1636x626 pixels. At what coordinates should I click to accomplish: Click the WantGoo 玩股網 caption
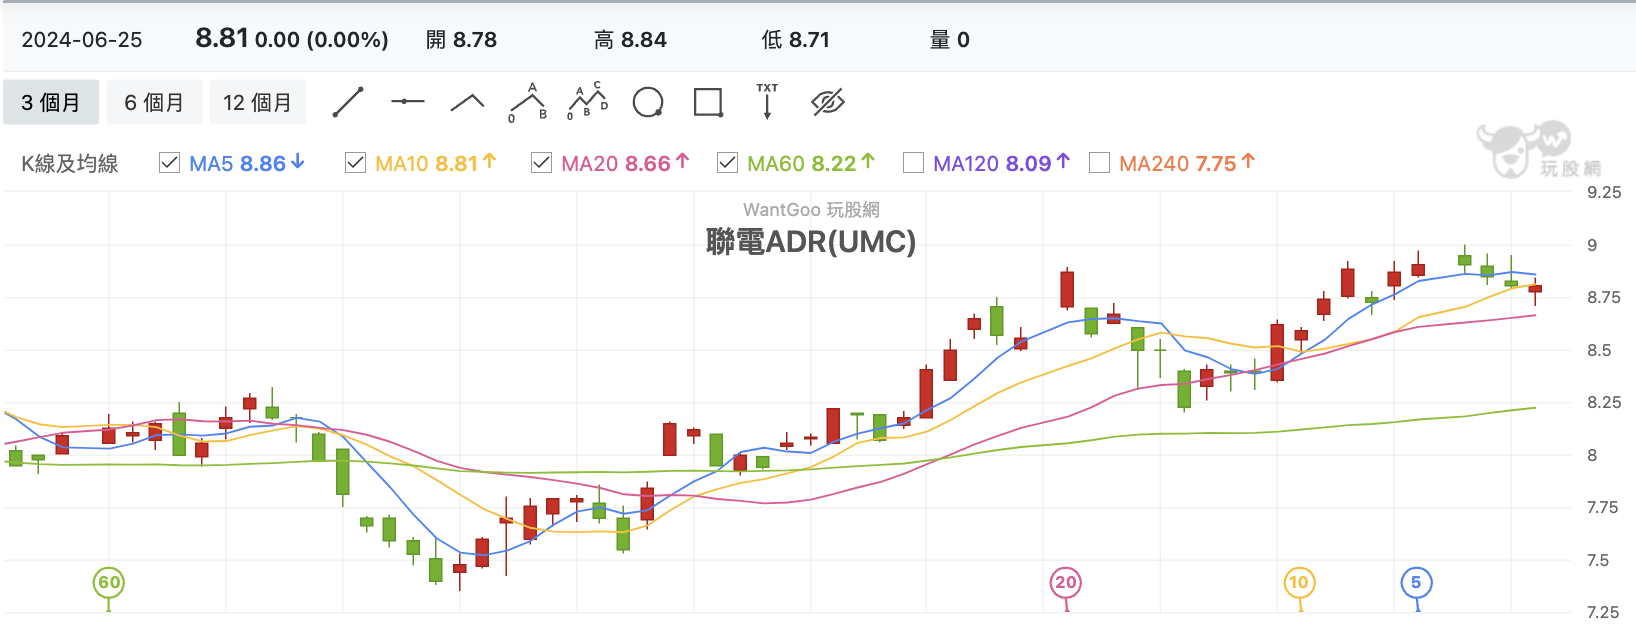(x=811, y=210)
